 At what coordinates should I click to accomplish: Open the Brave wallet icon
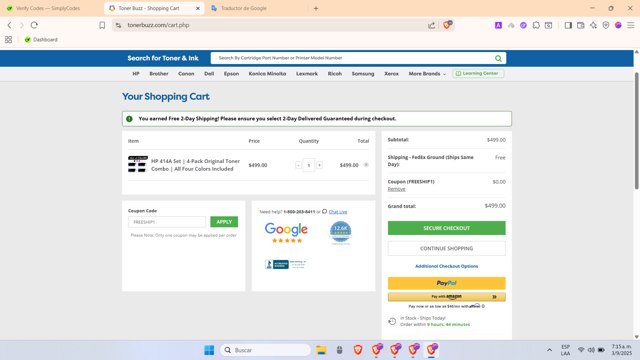click(580, 25)
